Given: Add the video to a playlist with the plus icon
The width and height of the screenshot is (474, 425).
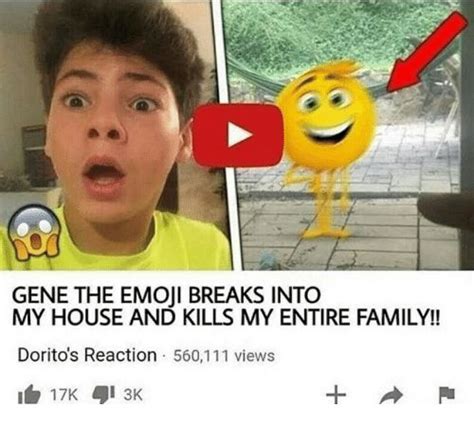Looking at the screenshot, I should click(336, 395).
